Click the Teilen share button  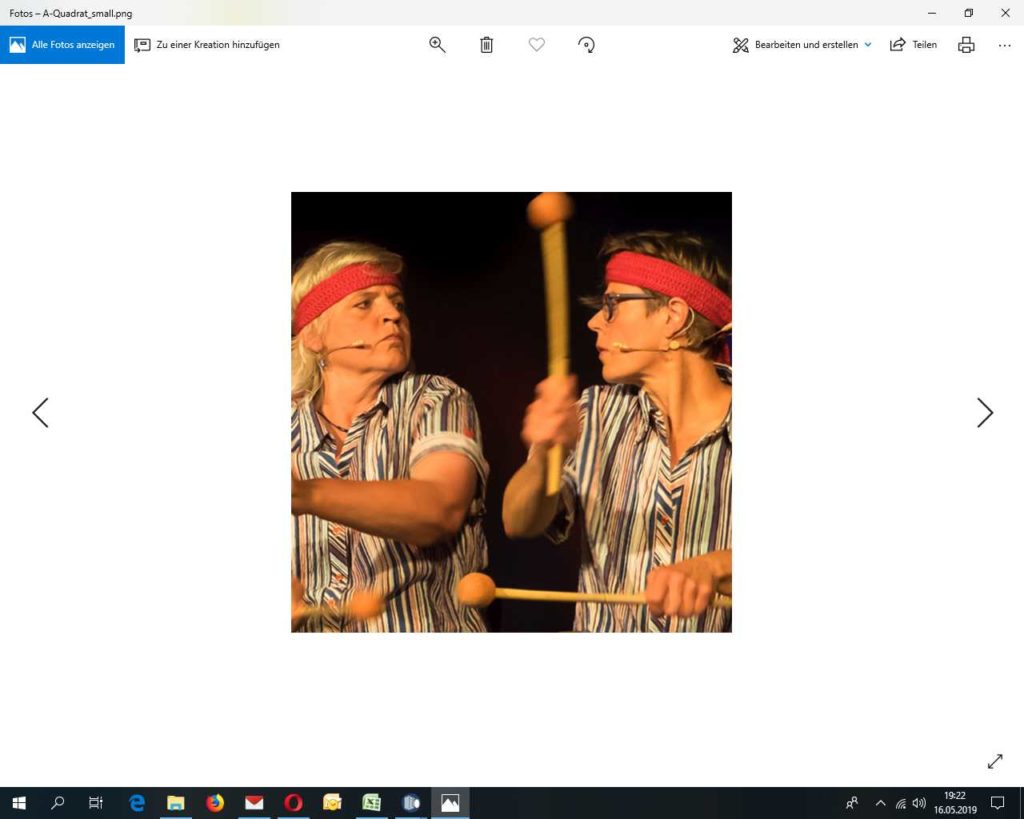click(914, 44)
